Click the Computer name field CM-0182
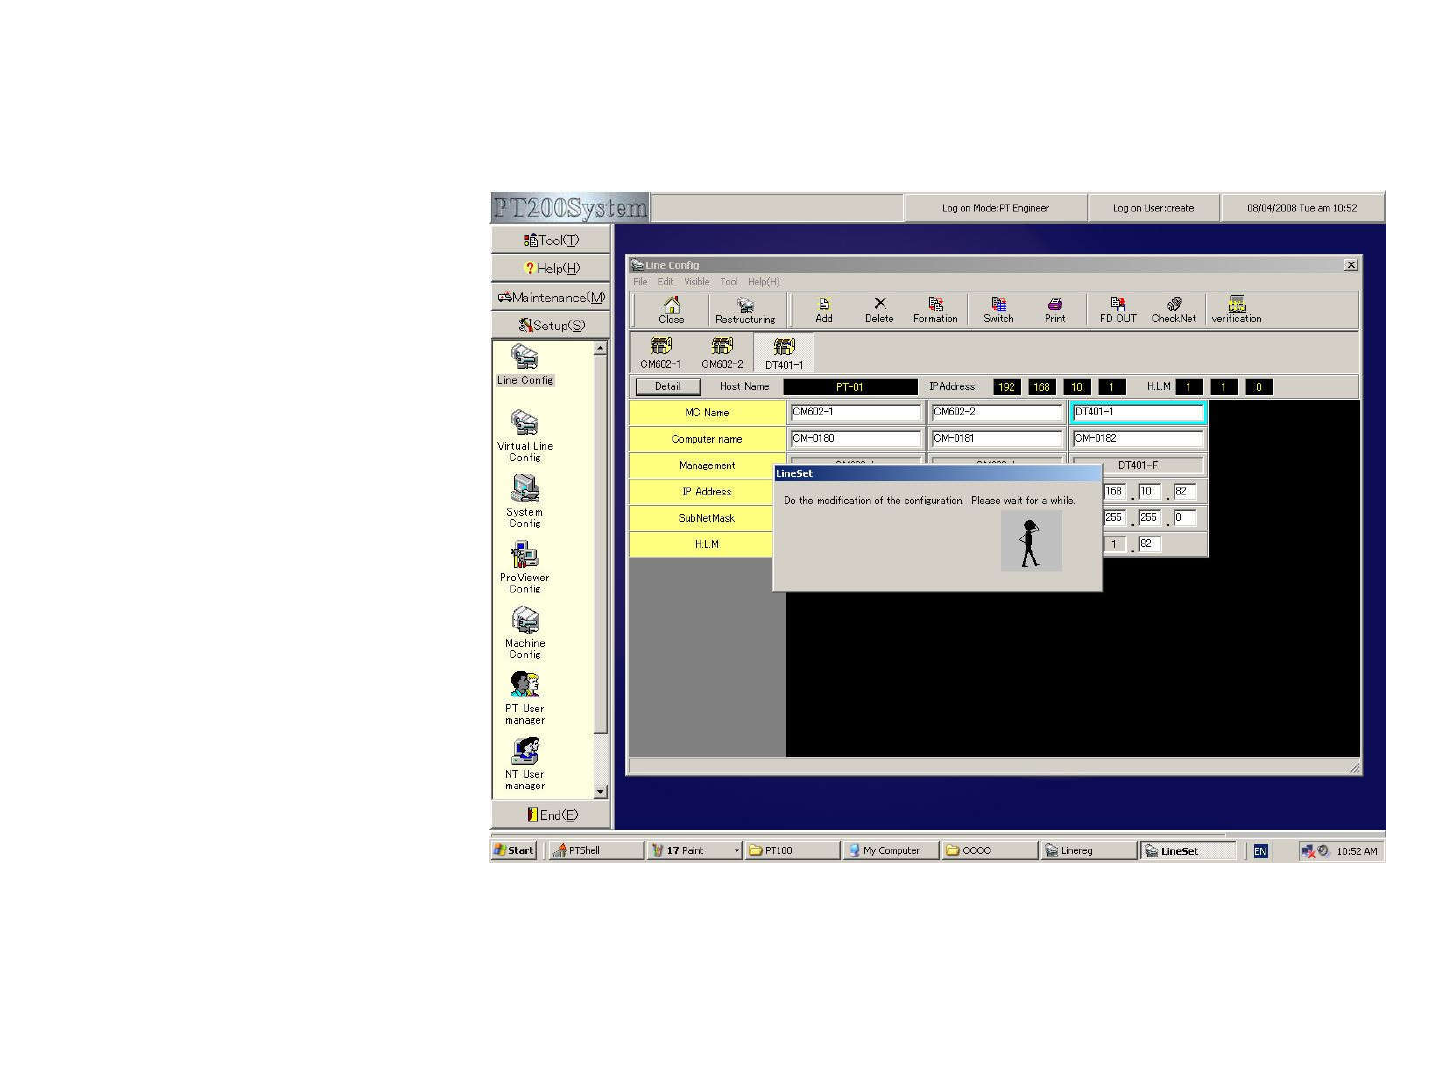Image resolution: width=1433 pixels, height=1075 pixels. click(1138, 438)
